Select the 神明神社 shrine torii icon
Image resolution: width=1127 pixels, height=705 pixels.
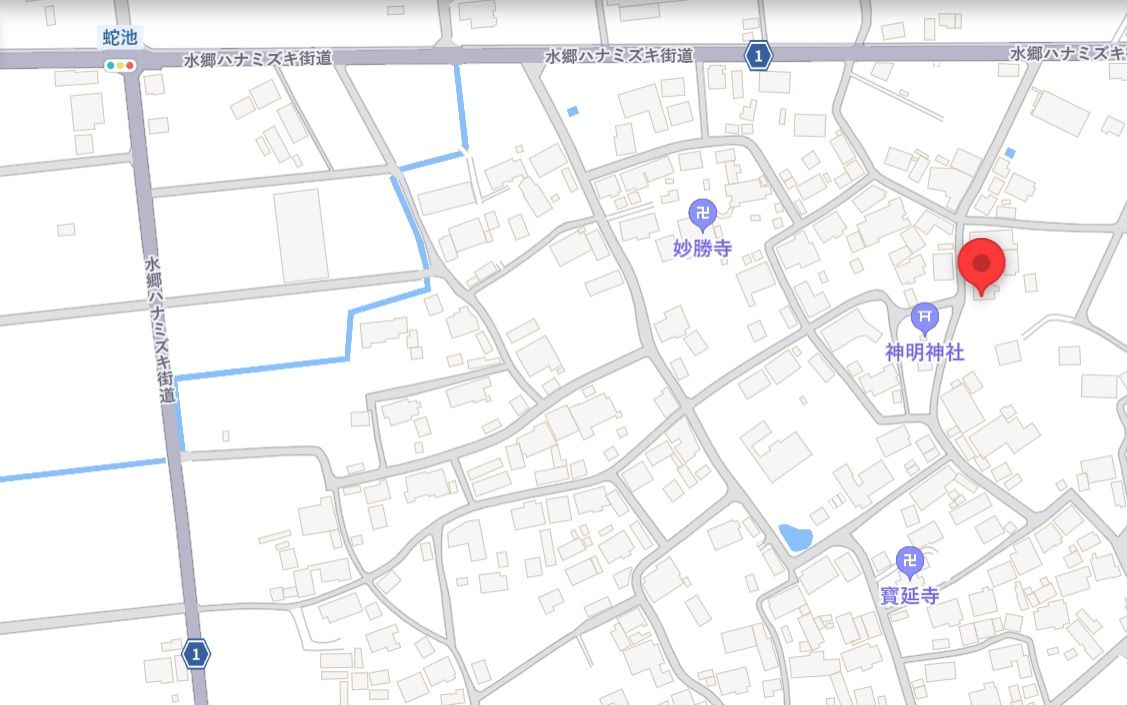click(x=924, y=318)
